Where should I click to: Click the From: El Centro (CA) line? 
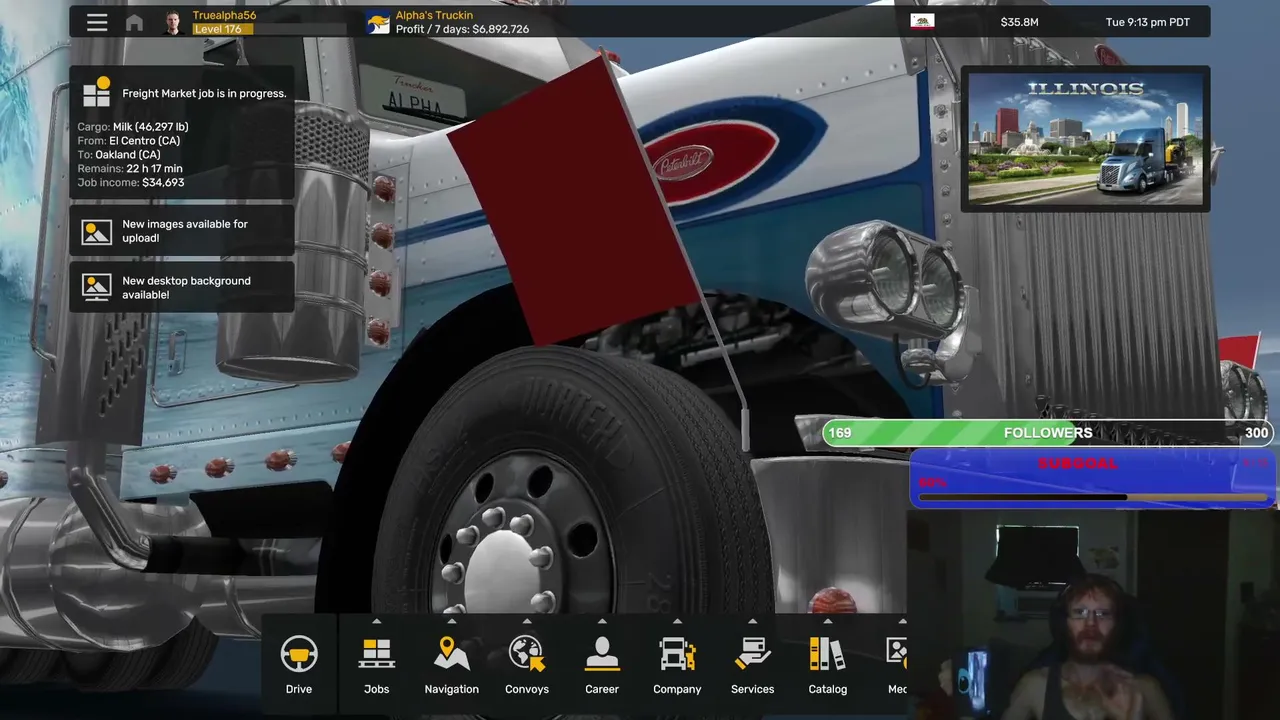(129, 141)
